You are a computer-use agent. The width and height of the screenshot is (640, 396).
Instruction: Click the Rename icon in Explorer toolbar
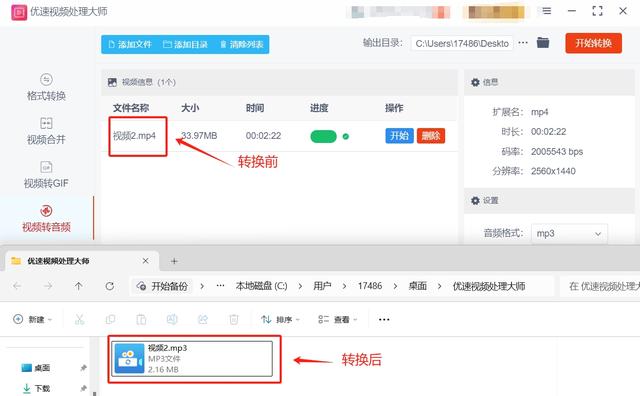[x=172, y=319]
